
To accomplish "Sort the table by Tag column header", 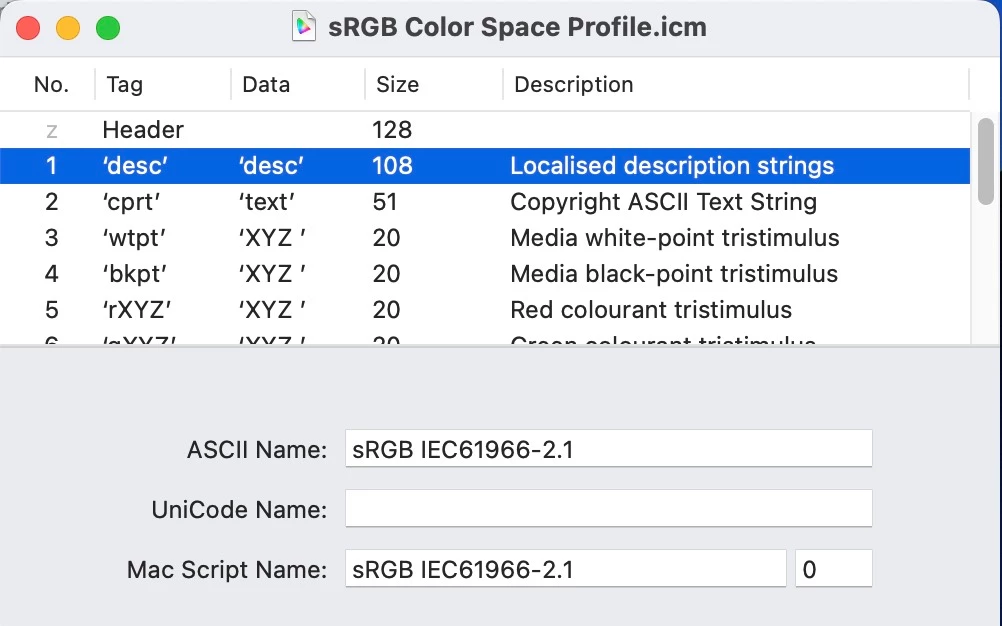I will coord(124,85).
